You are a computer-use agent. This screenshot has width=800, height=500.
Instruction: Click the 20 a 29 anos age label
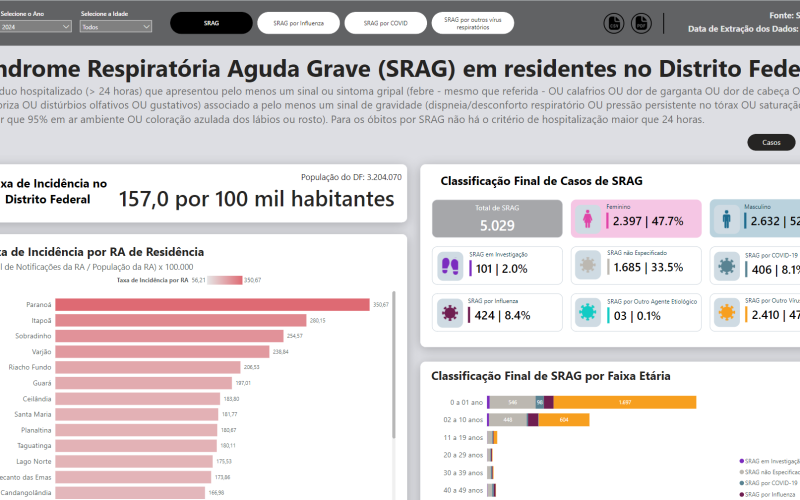click(x=463, y=455)
